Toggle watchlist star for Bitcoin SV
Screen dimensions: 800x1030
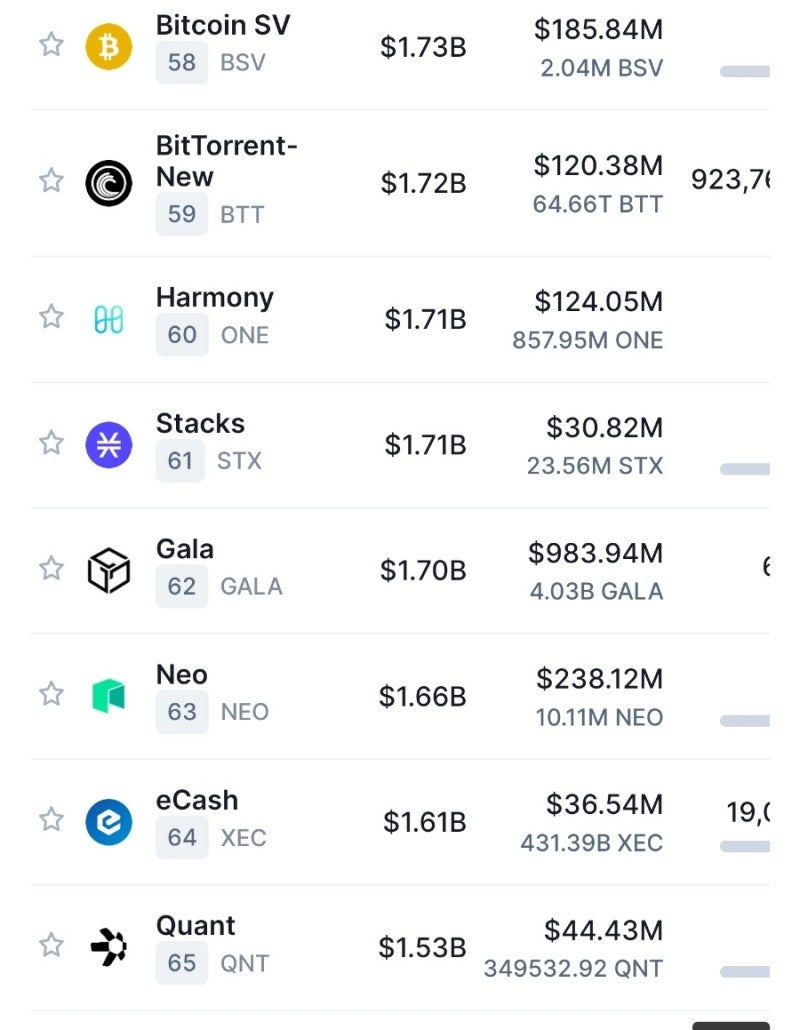pos(51,44)
